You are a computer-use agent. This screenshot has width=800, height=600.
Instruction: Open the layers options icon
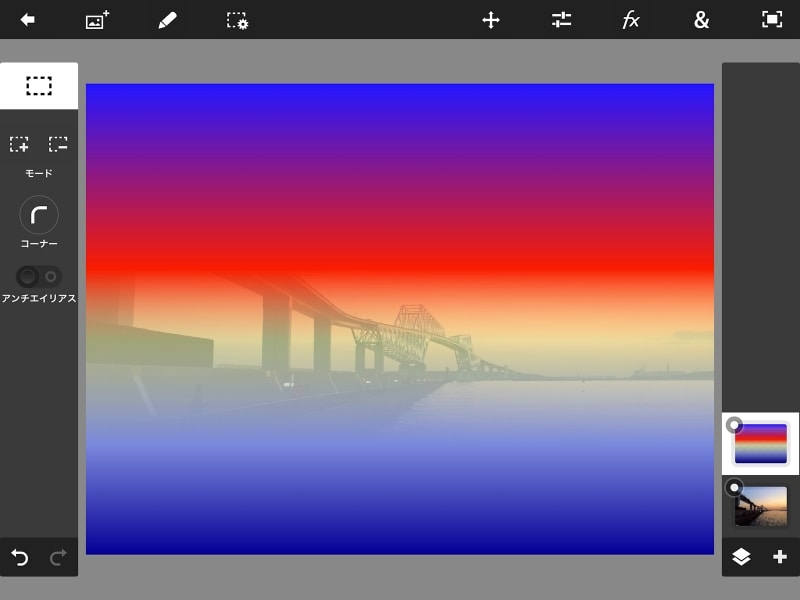pos(741,557)
